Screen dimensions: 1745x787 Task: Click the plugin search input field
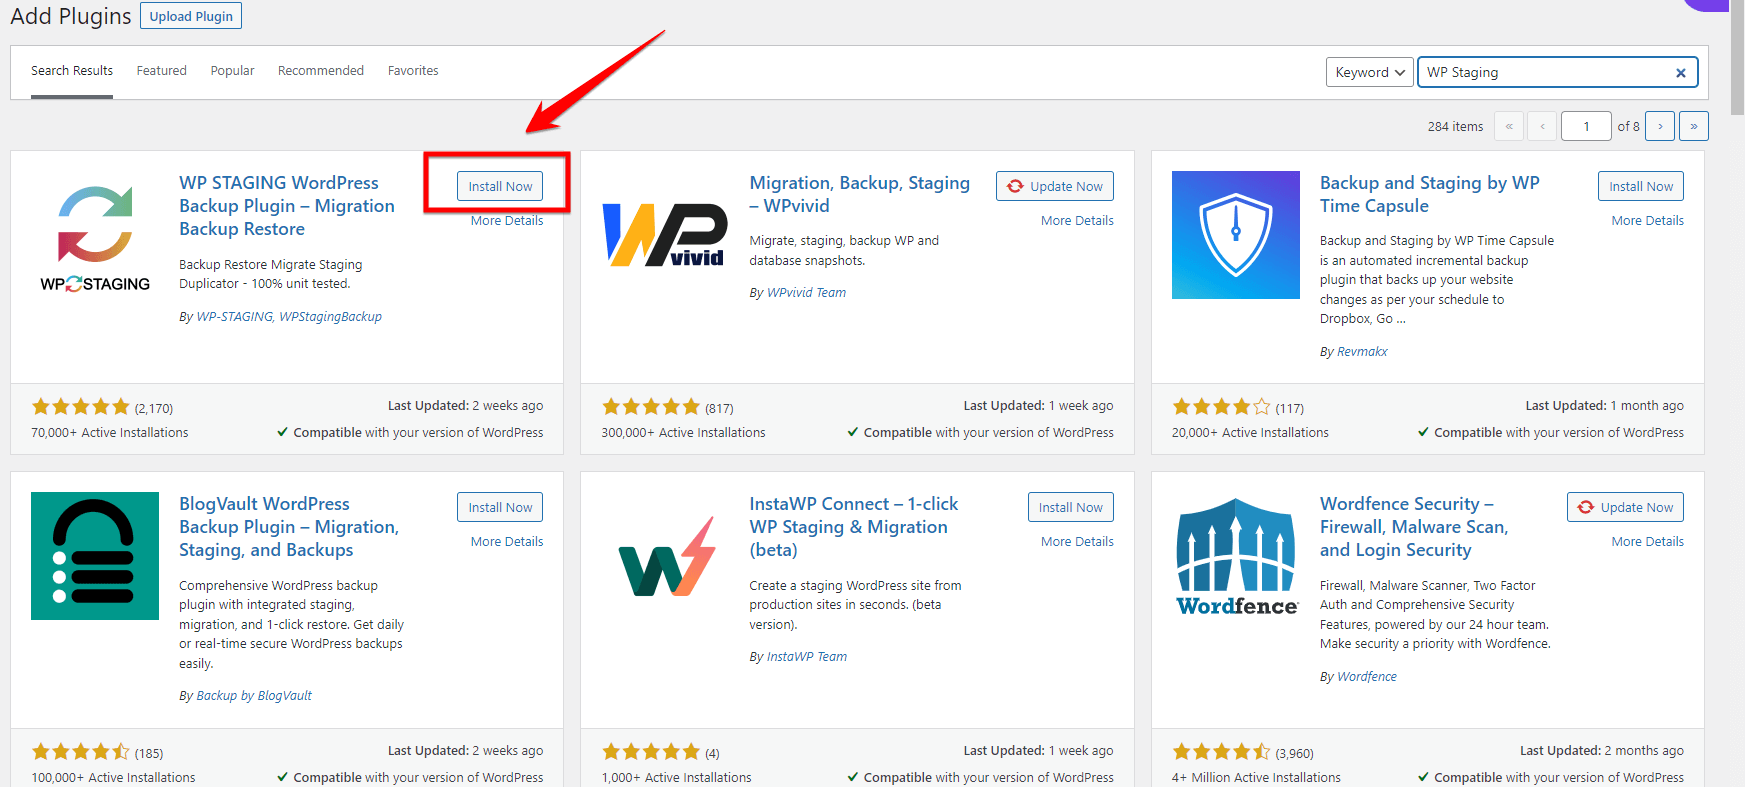1545,72
